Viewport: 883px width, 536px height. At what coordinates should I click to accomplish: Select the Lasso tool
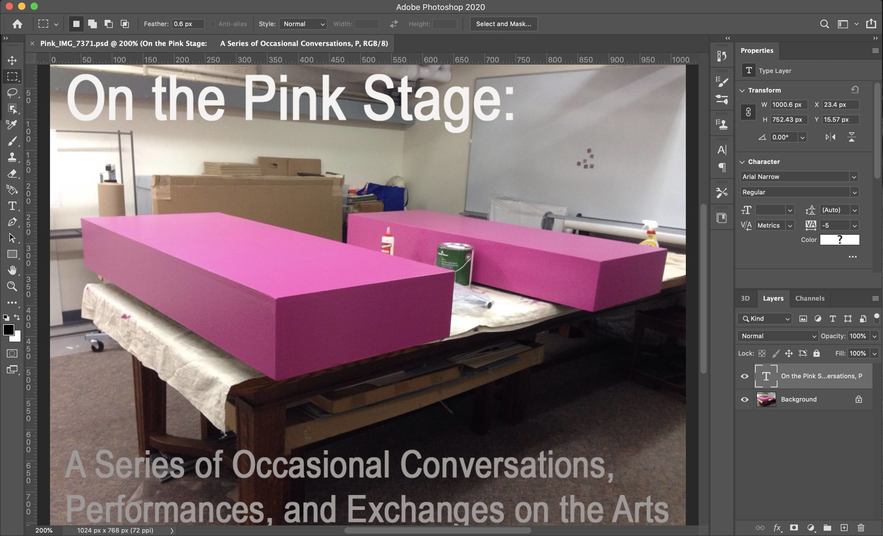pos(12,92)
